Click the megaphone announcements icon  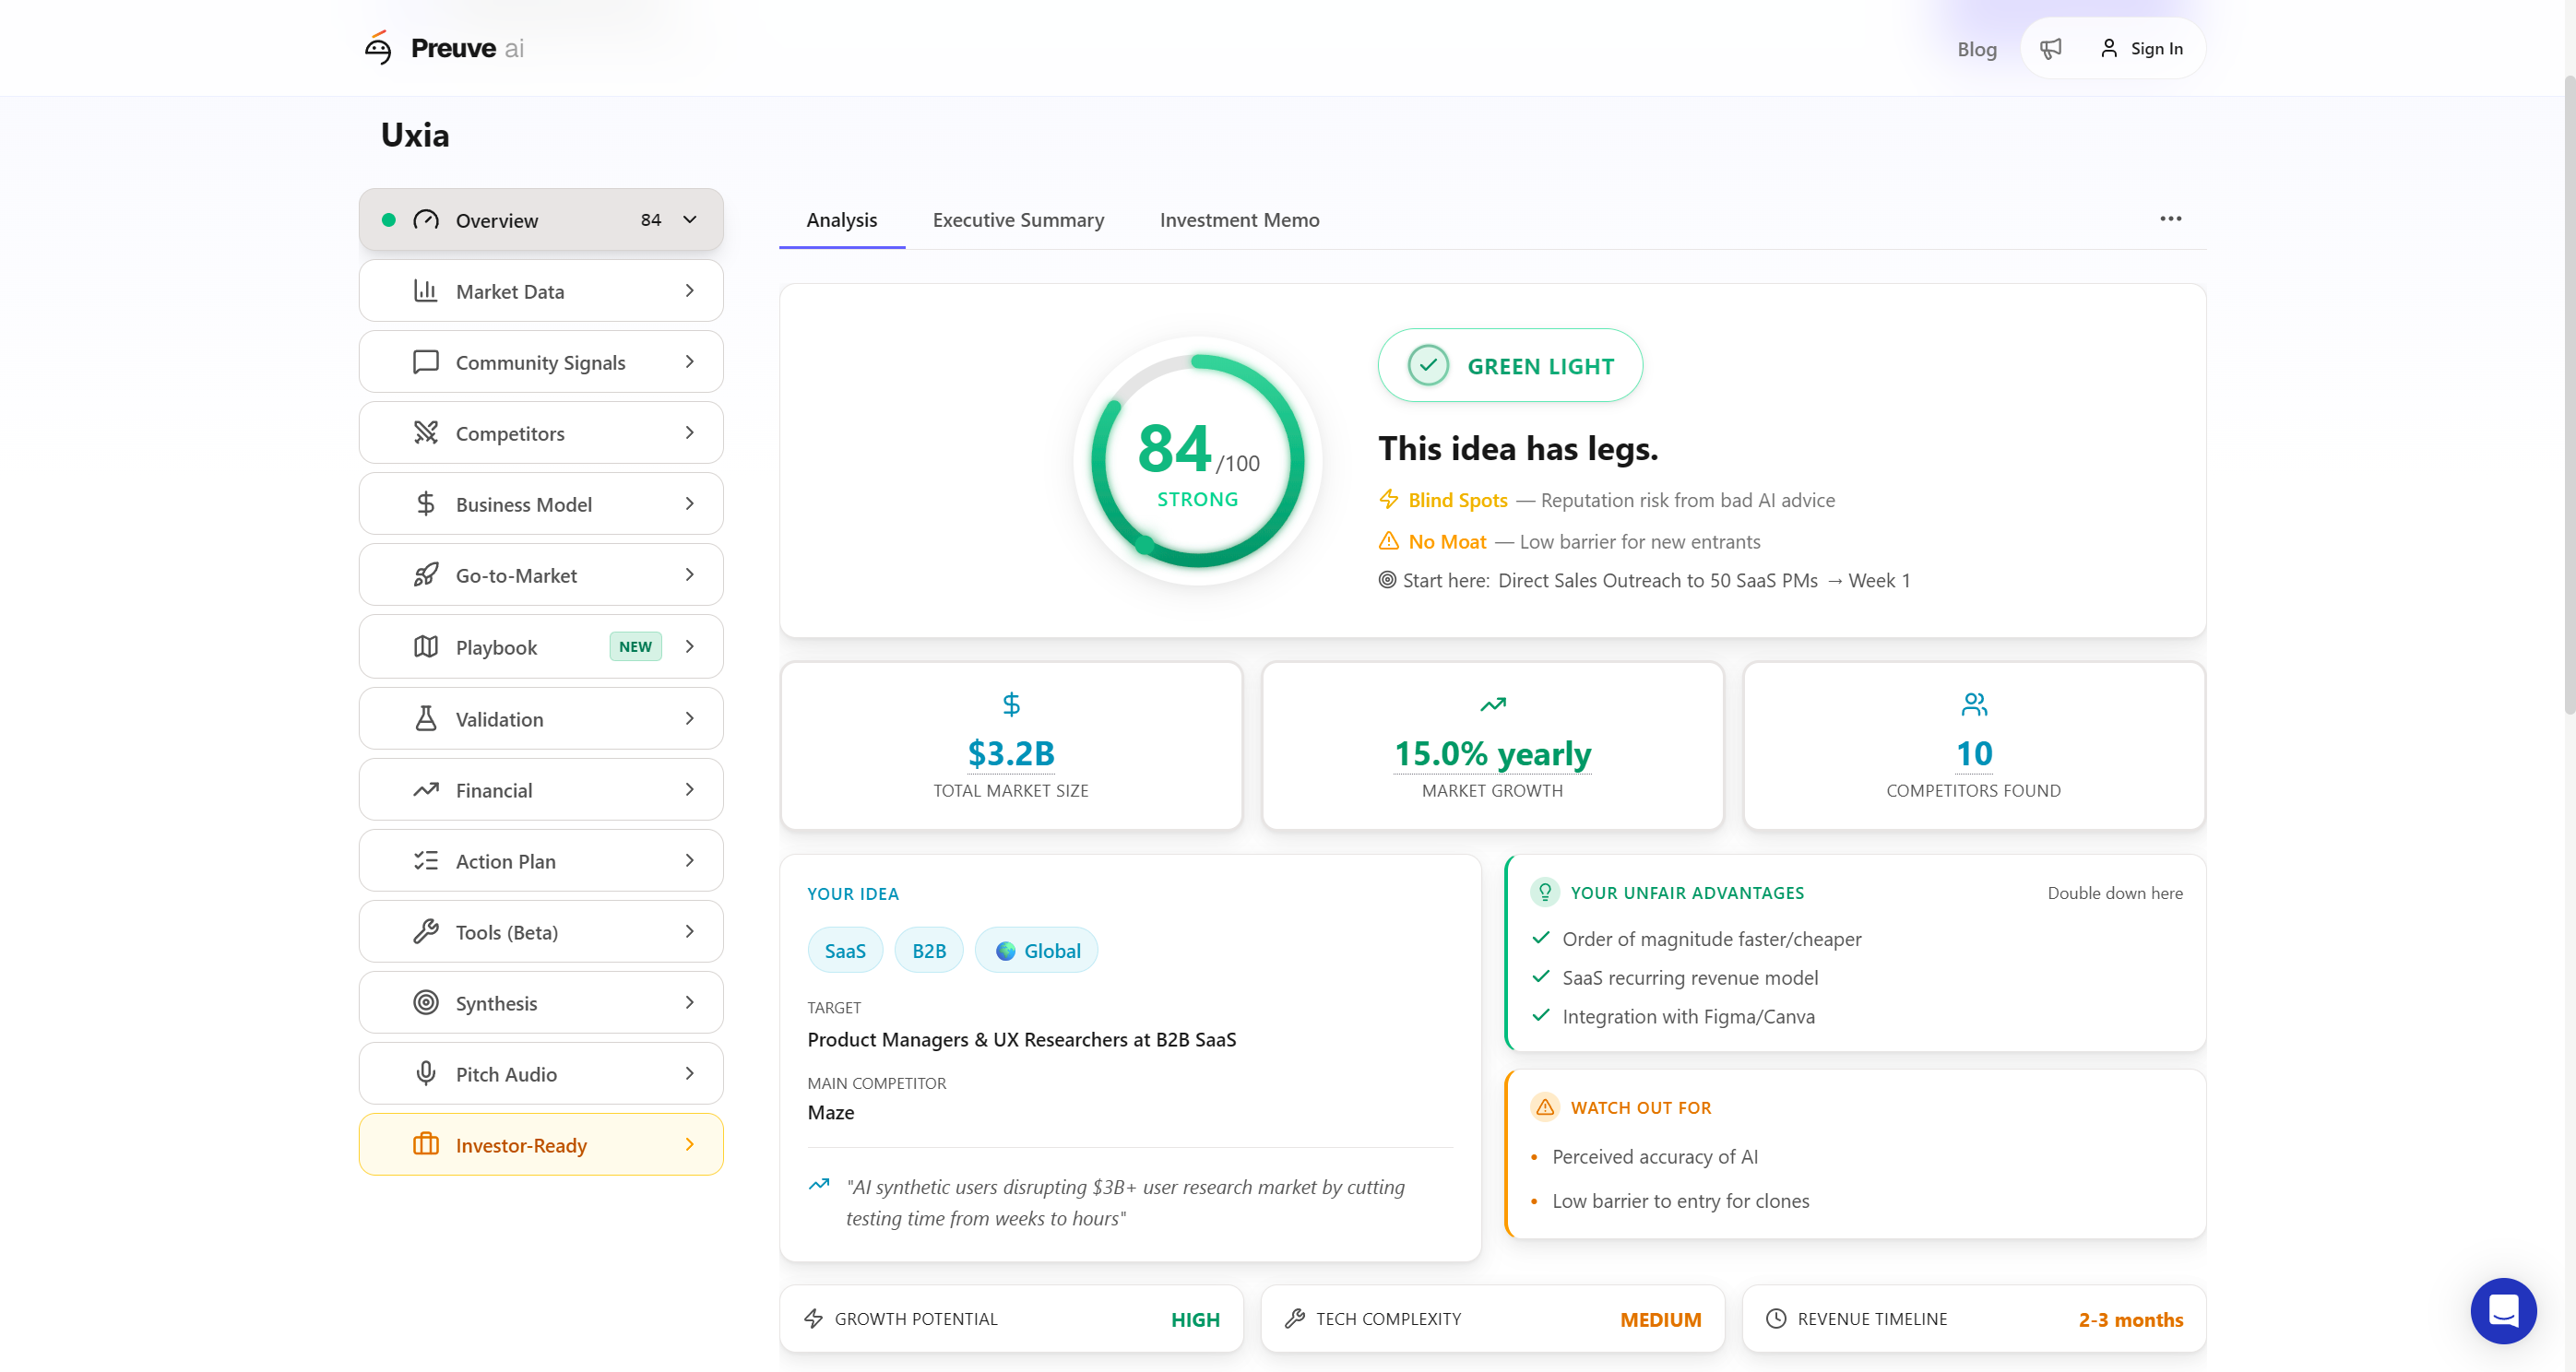[x=2050, y=48]
